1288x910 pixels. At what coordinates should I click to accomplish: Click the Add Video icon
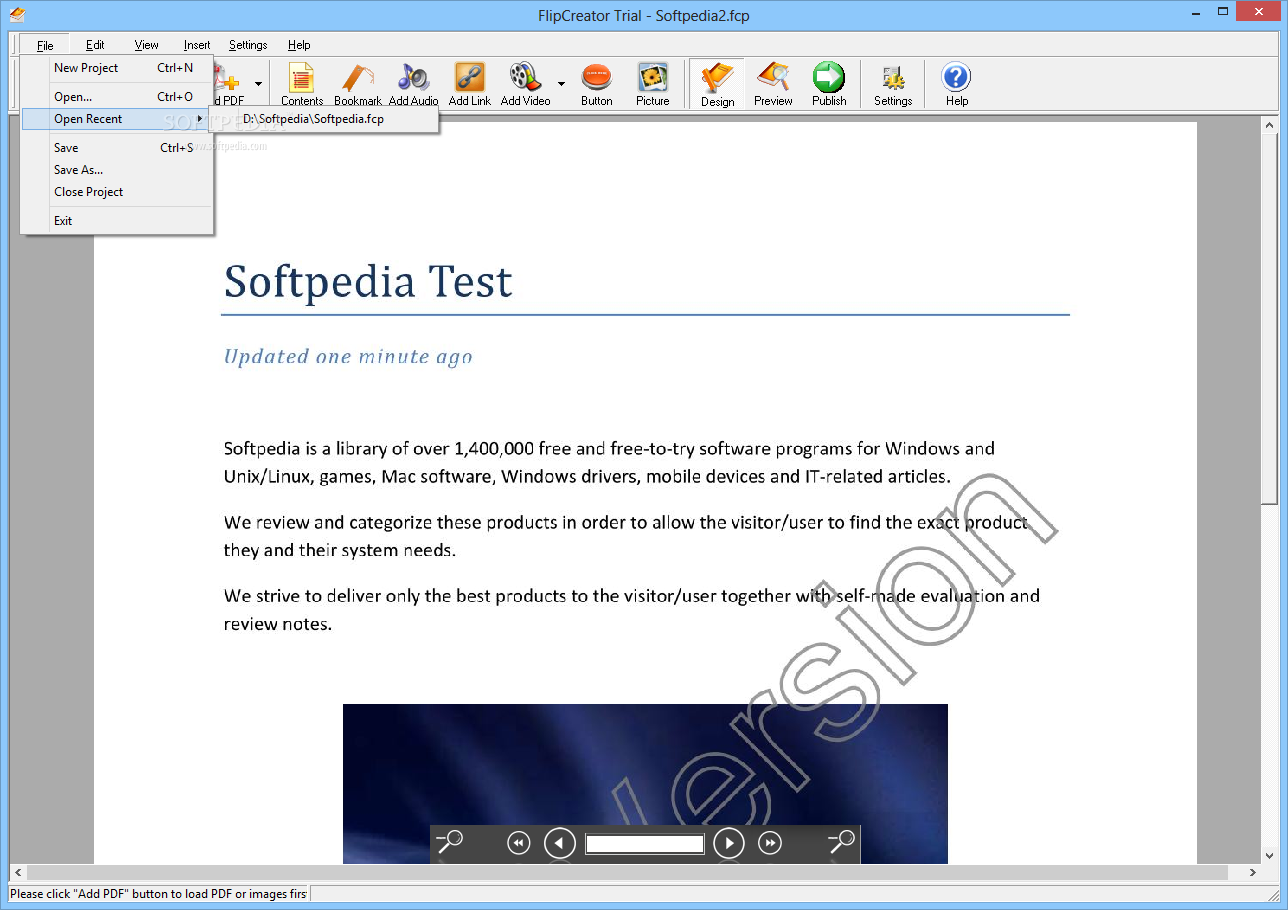coord(525,84)
